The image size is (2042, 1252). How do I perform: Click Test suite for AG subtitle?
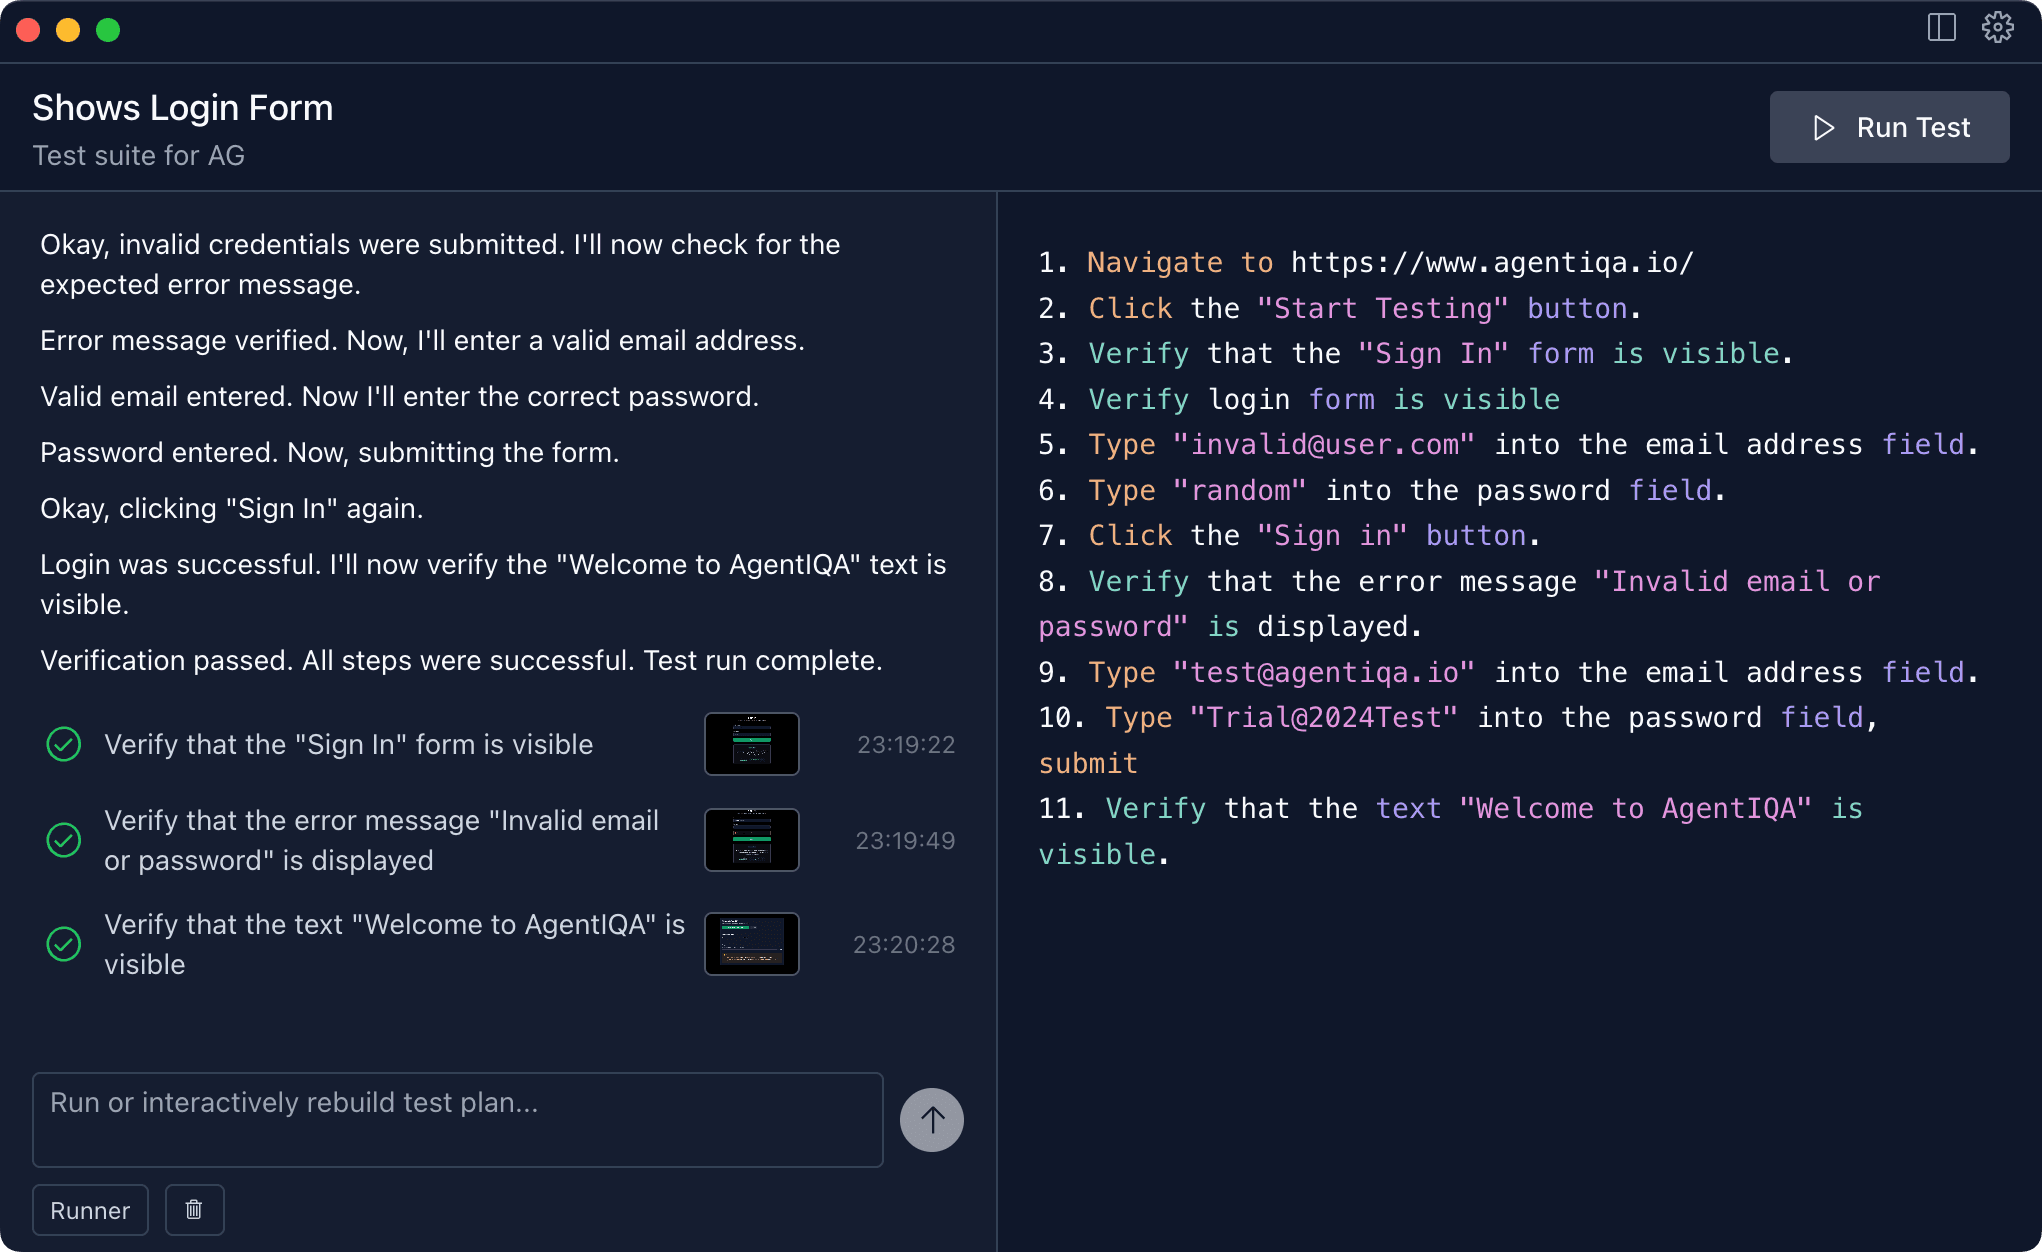coord(138,155)
